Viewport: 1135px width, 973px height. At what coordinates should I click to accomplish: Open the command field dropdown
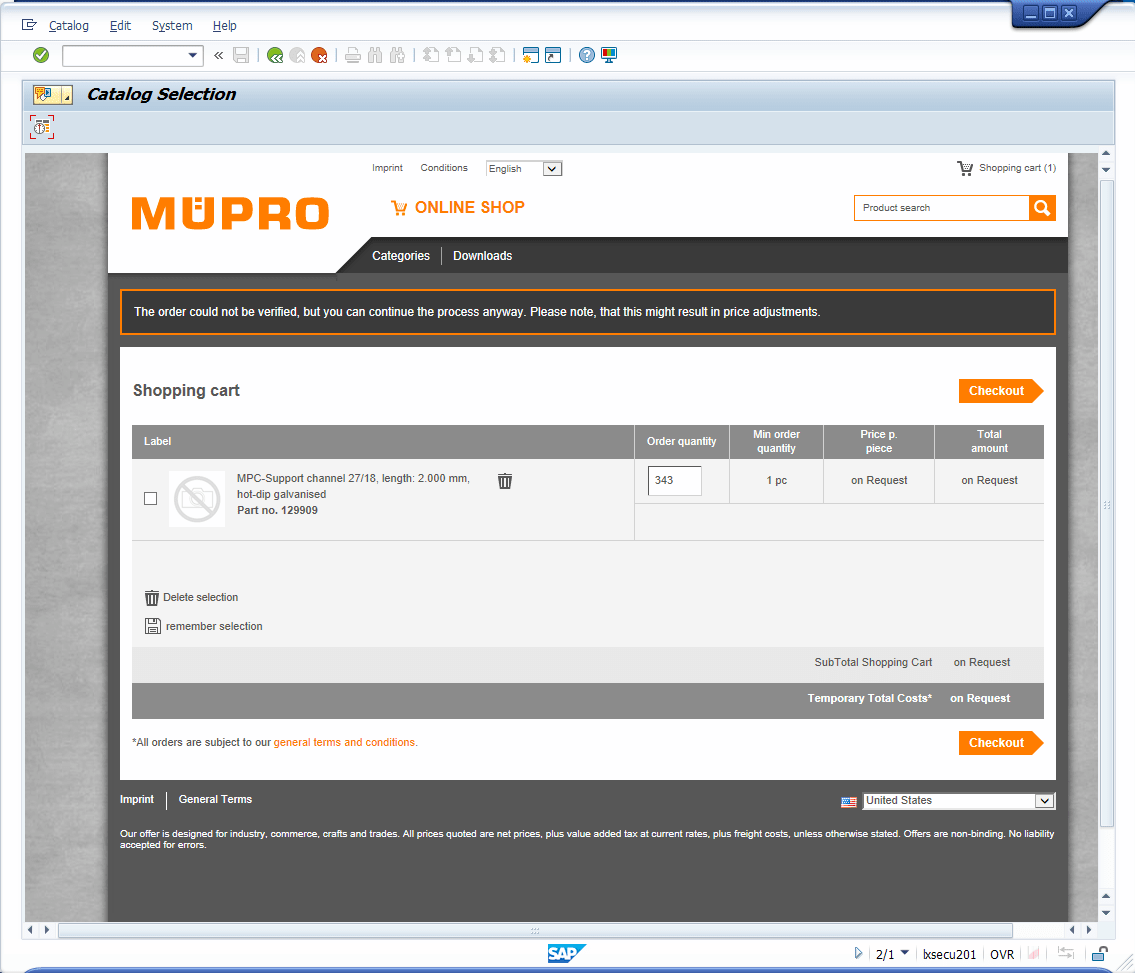193,55
